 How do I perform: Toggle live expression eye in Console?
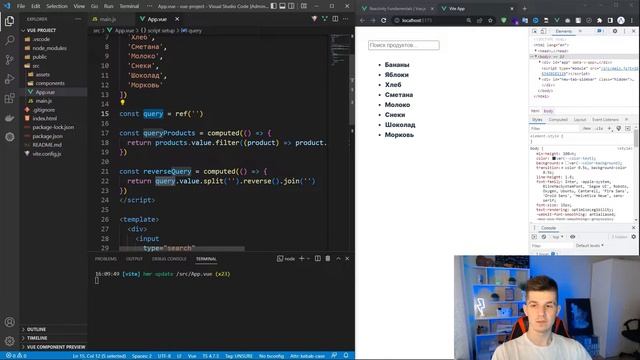coord(573,237)
